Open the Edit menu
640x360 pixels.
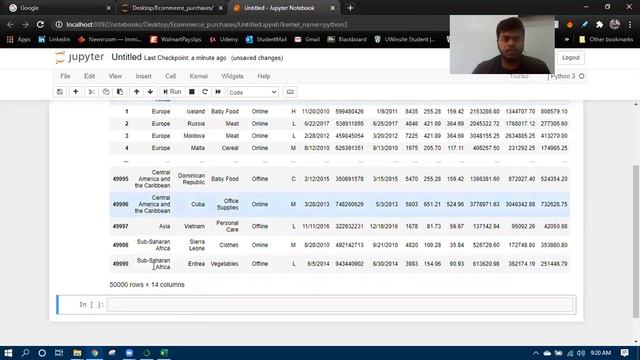click(x=89, y=76)
